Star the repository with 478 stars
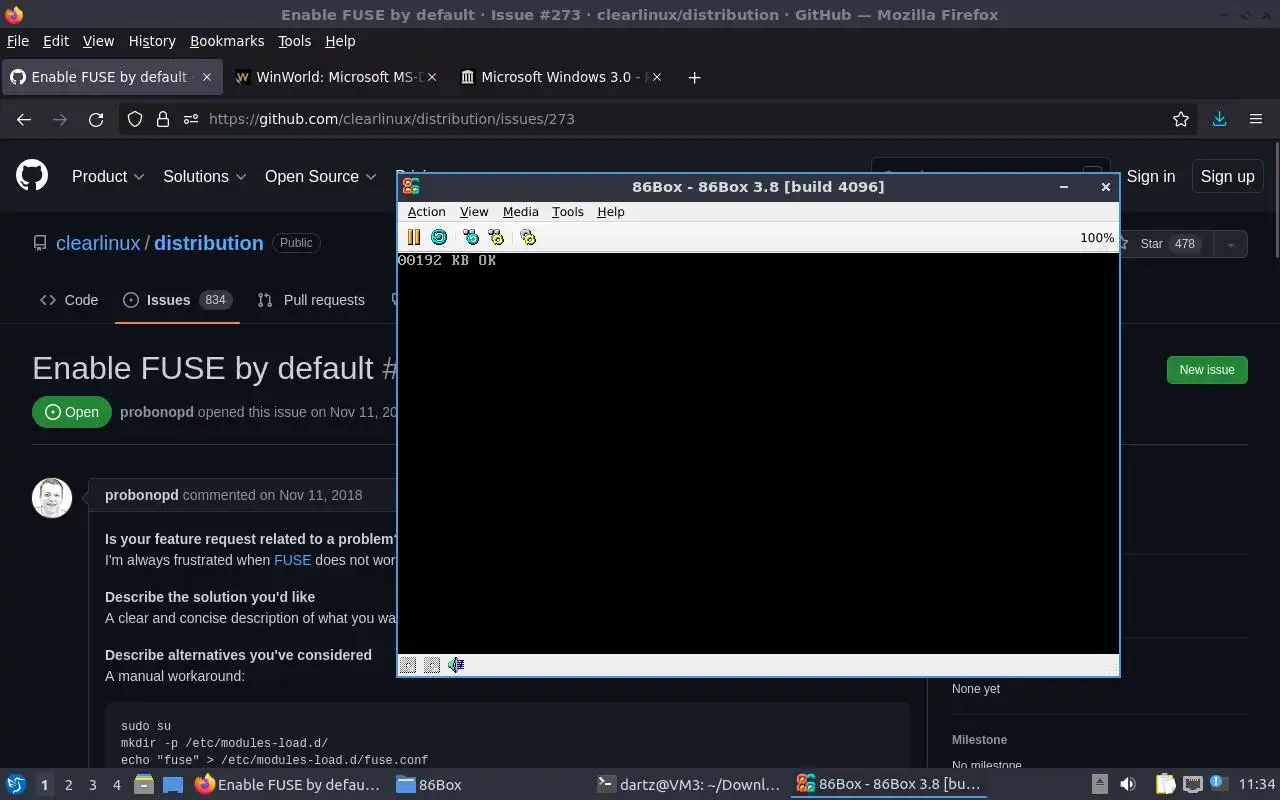The width and height of the screenshot is (1280, 800). 1168,244
